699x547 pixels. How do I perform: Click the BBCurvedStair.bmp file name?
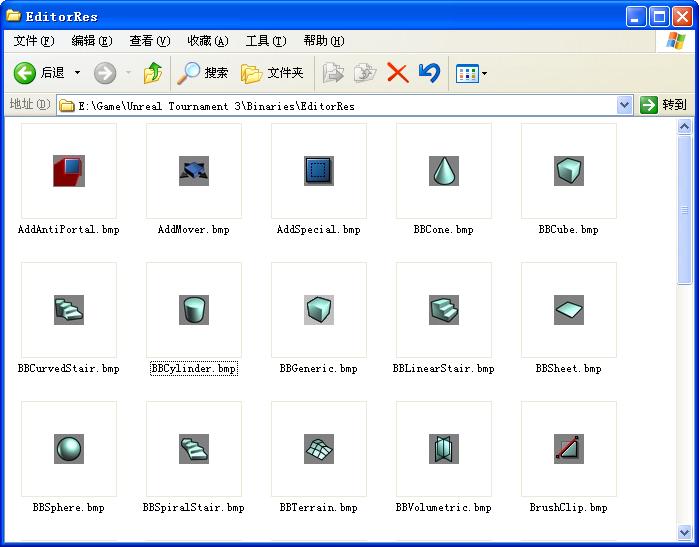[69, 369]
